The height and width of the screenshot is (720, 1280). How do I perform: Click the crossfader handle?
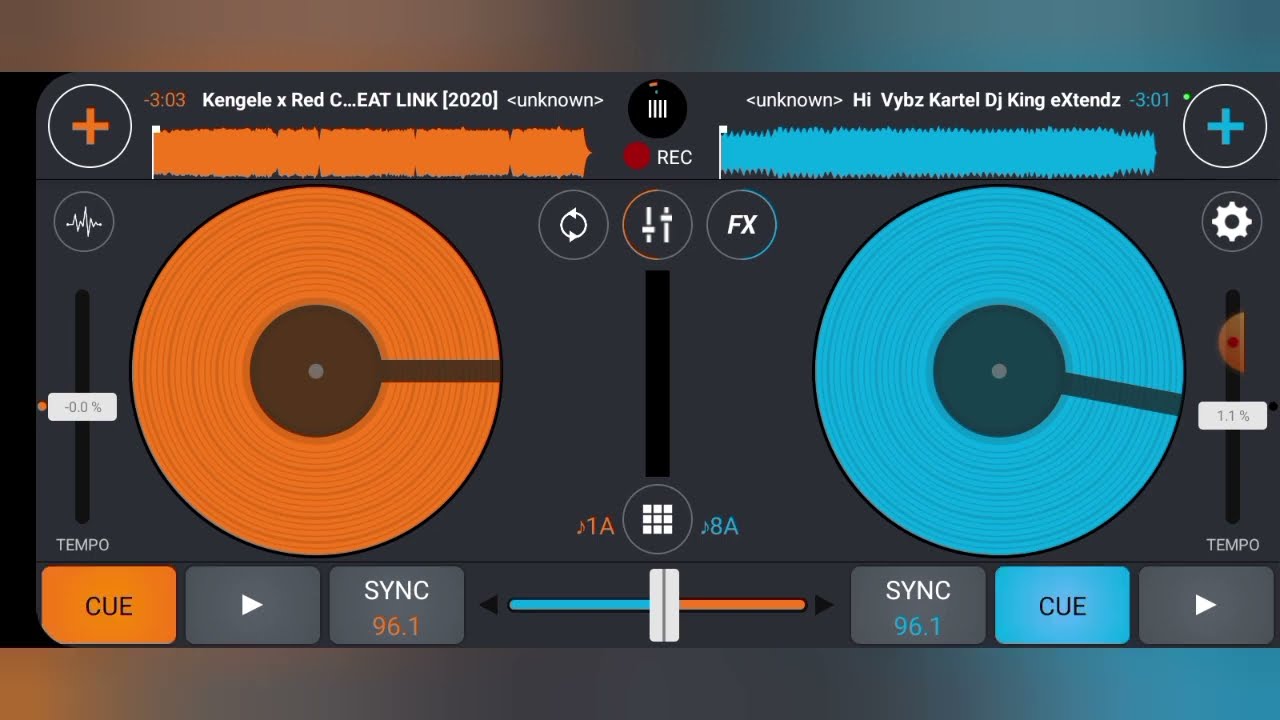point(664,605)
